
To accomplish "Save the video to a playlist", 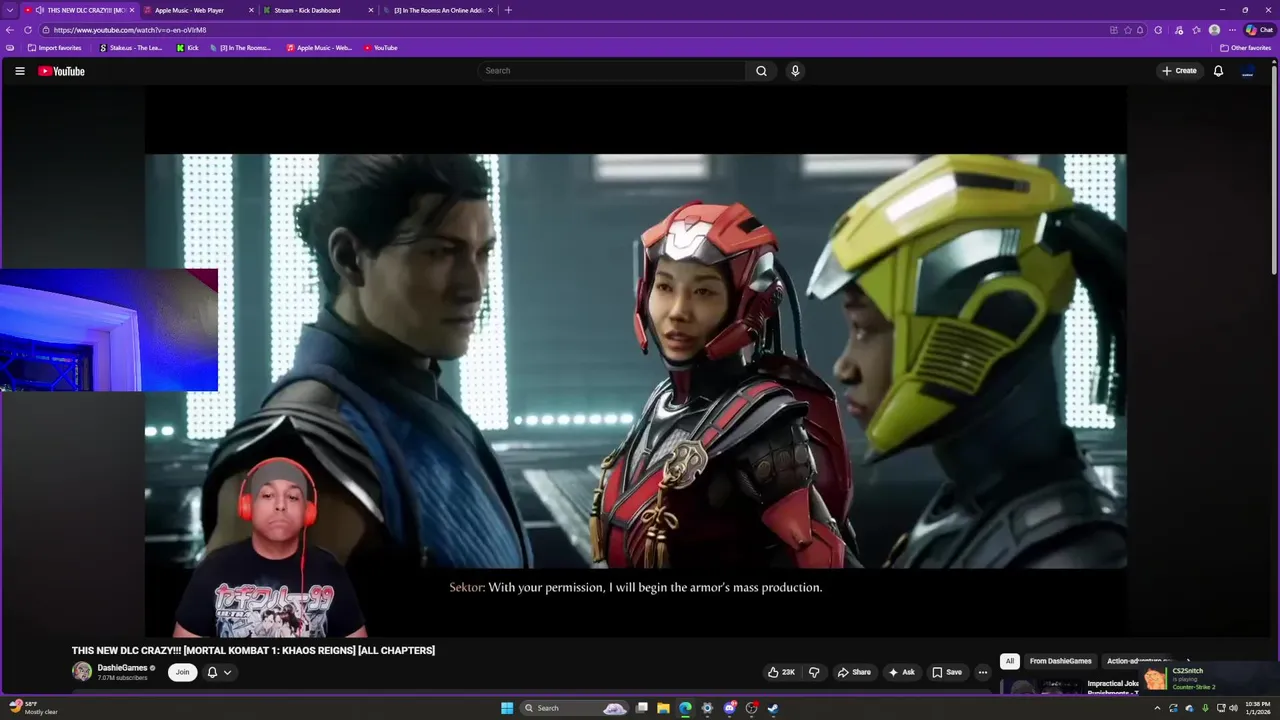I will click(947, 672).
